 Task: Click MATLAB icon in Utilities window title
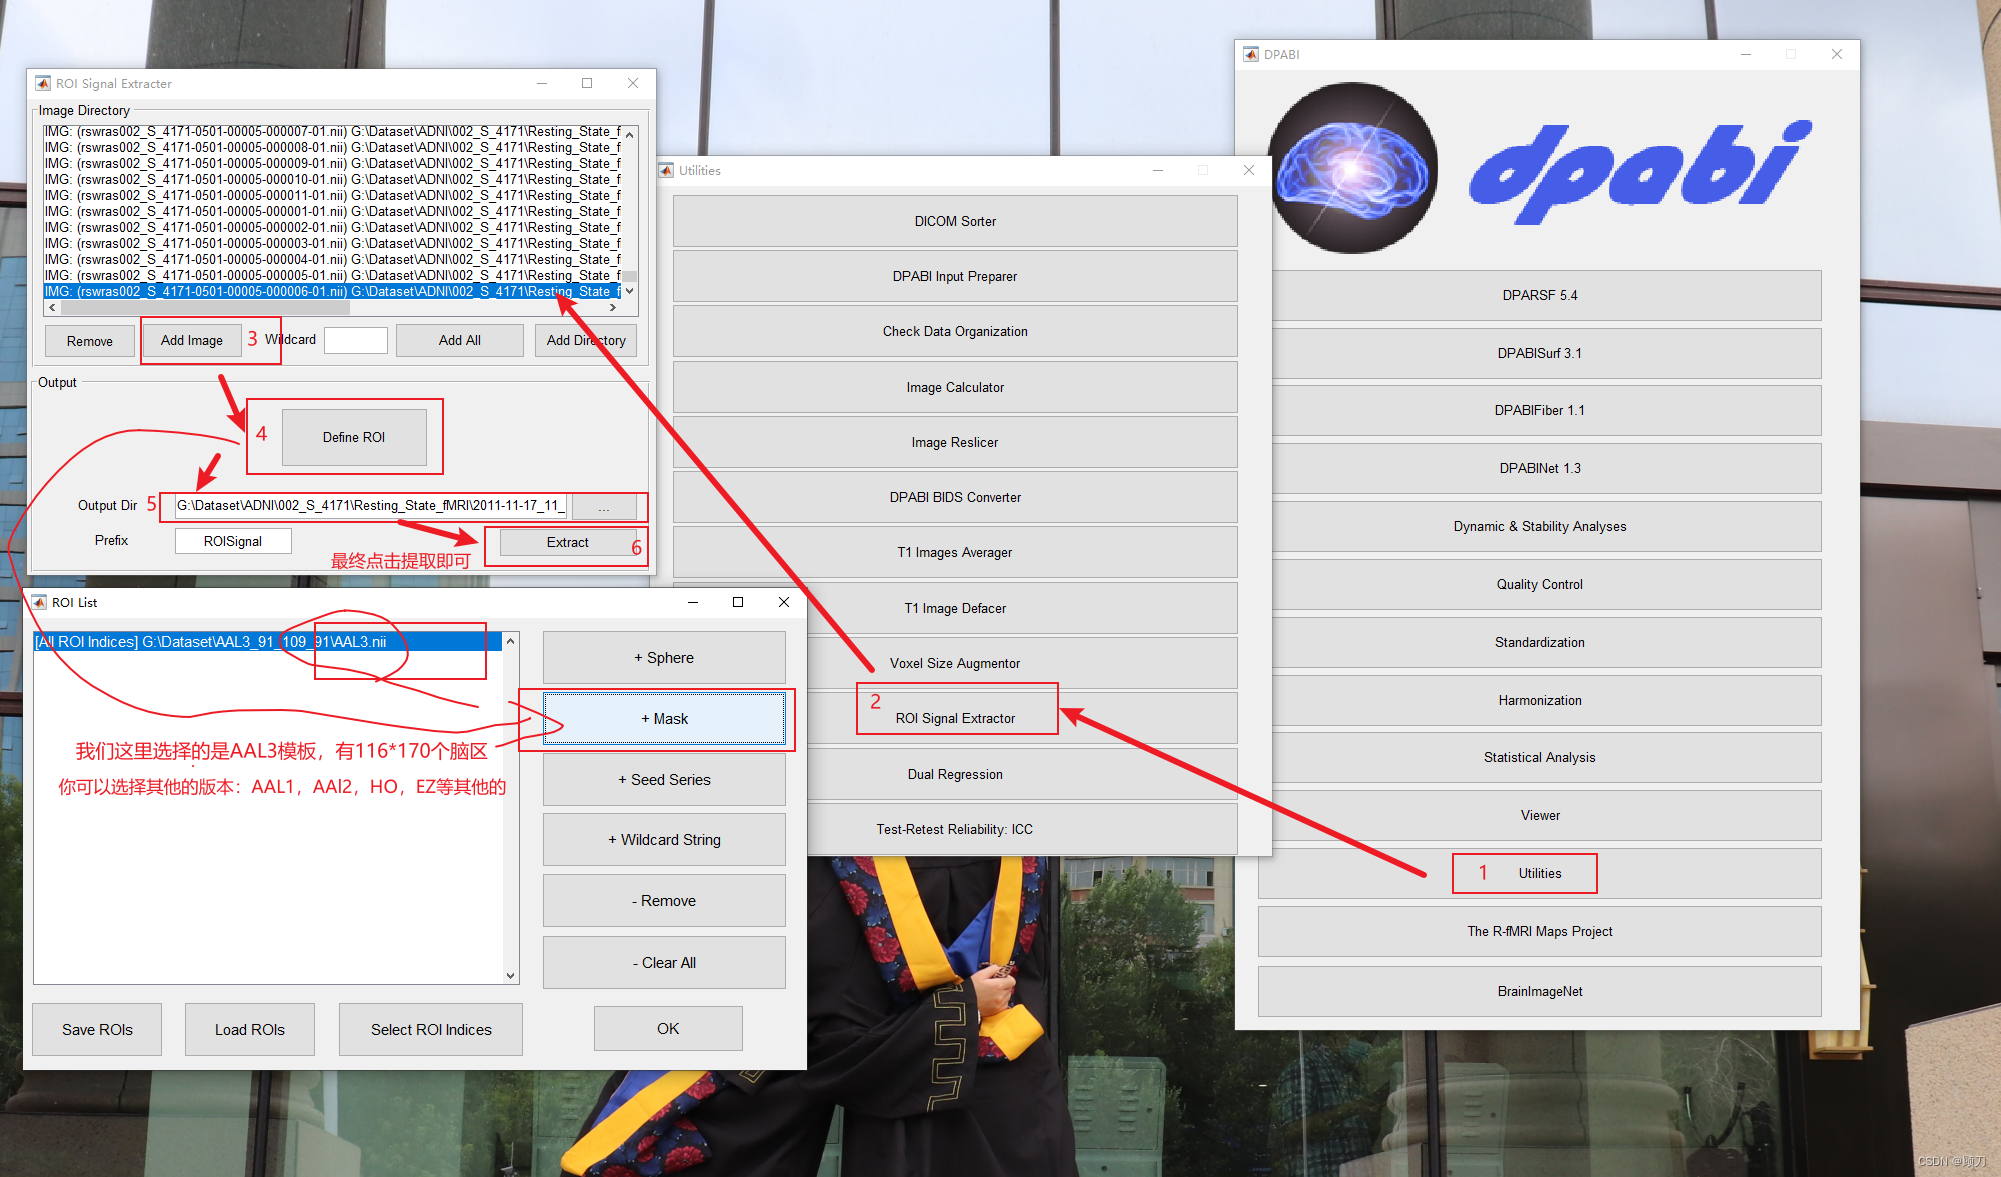666,170
